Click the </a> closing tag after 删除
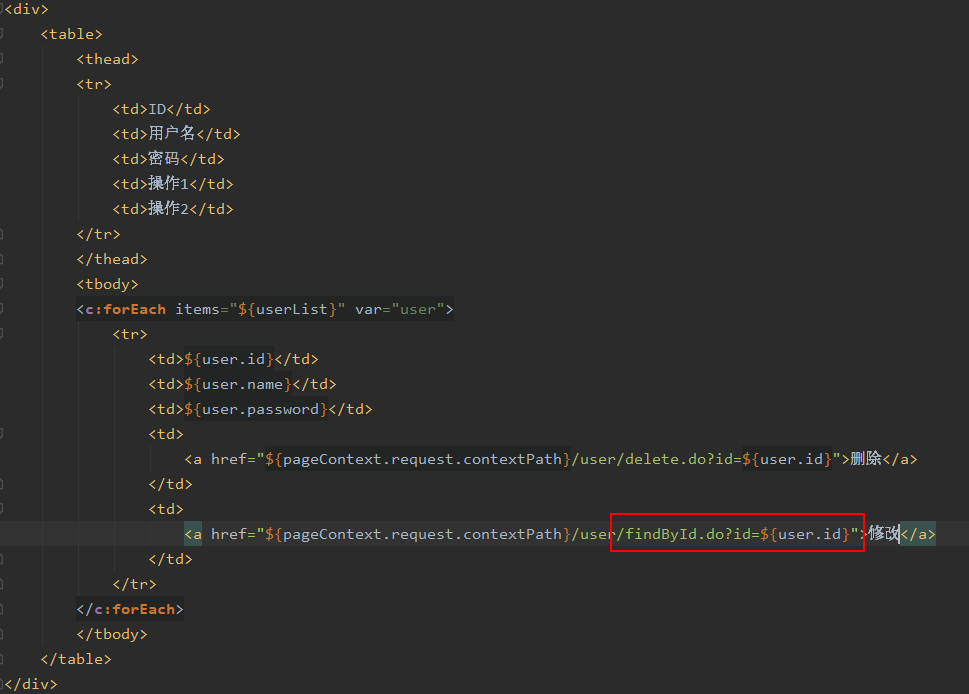 click(x=900, y=459)
